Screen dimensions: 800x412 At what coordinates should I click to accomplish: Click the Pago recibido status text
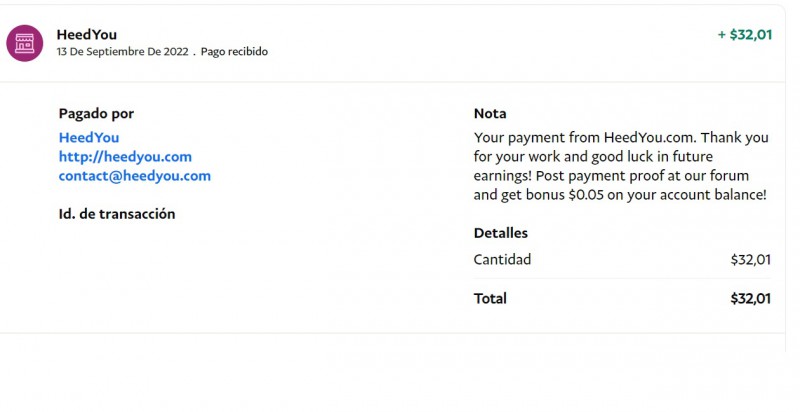click(234, 51)
